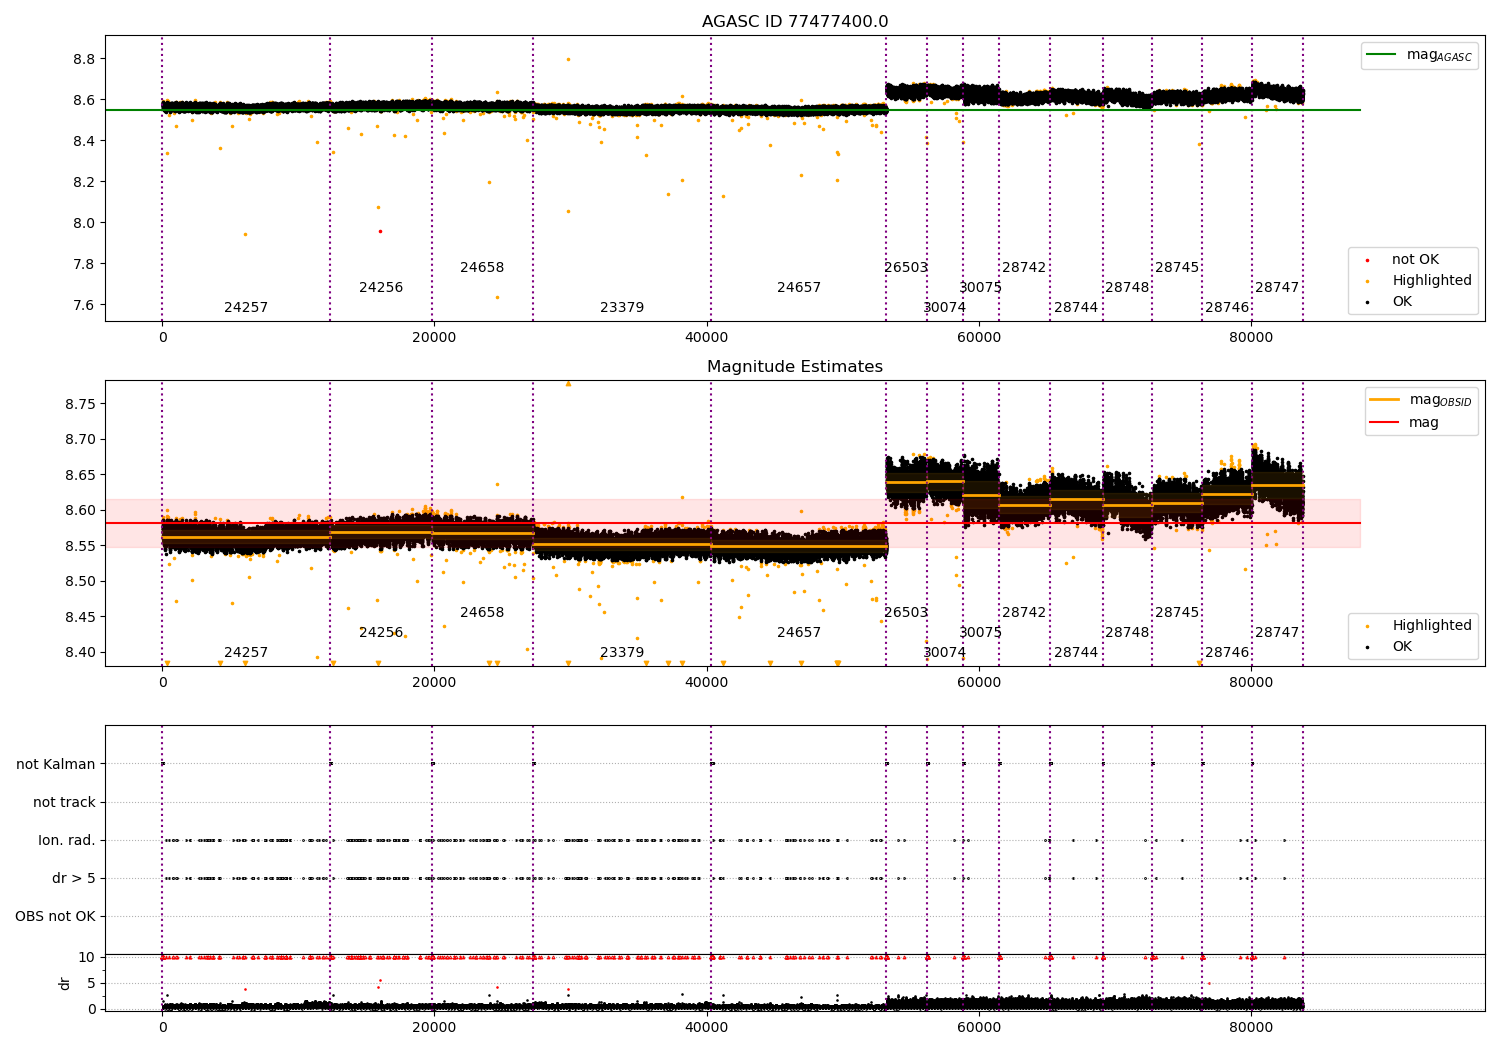The width and height of the screenshot is (1500, 1050).
Task: Click obsid label 30075 in the top plot
Action: (x=981, y=288)
